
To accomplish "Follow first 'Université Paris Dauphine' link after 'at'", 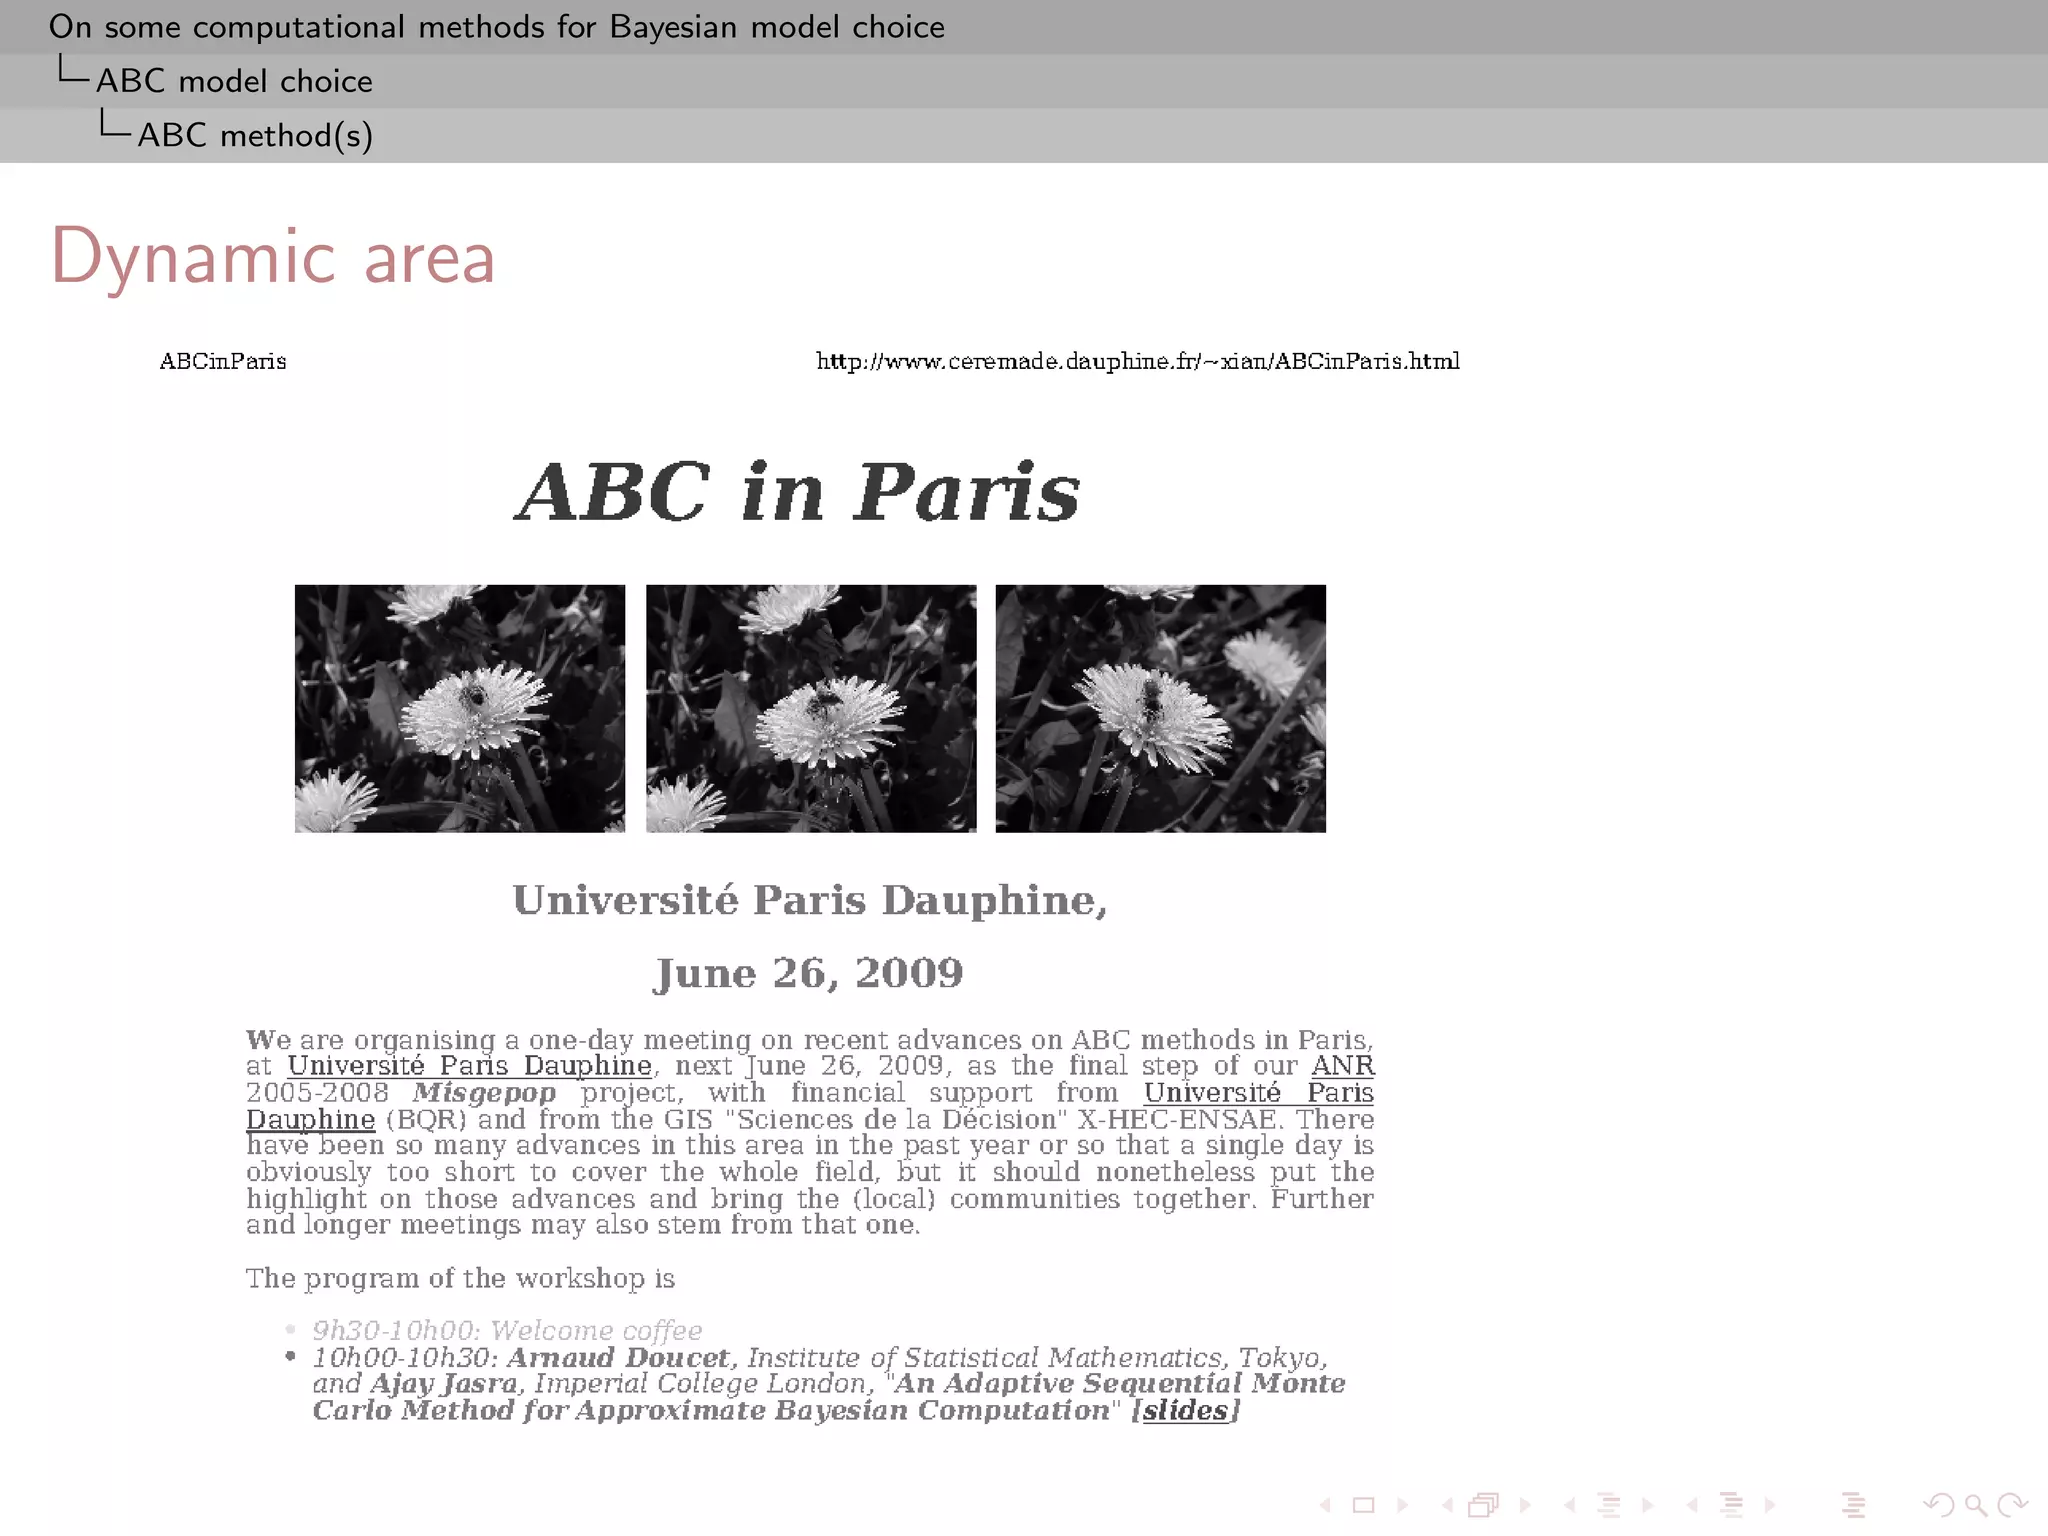I will 470,1066.
